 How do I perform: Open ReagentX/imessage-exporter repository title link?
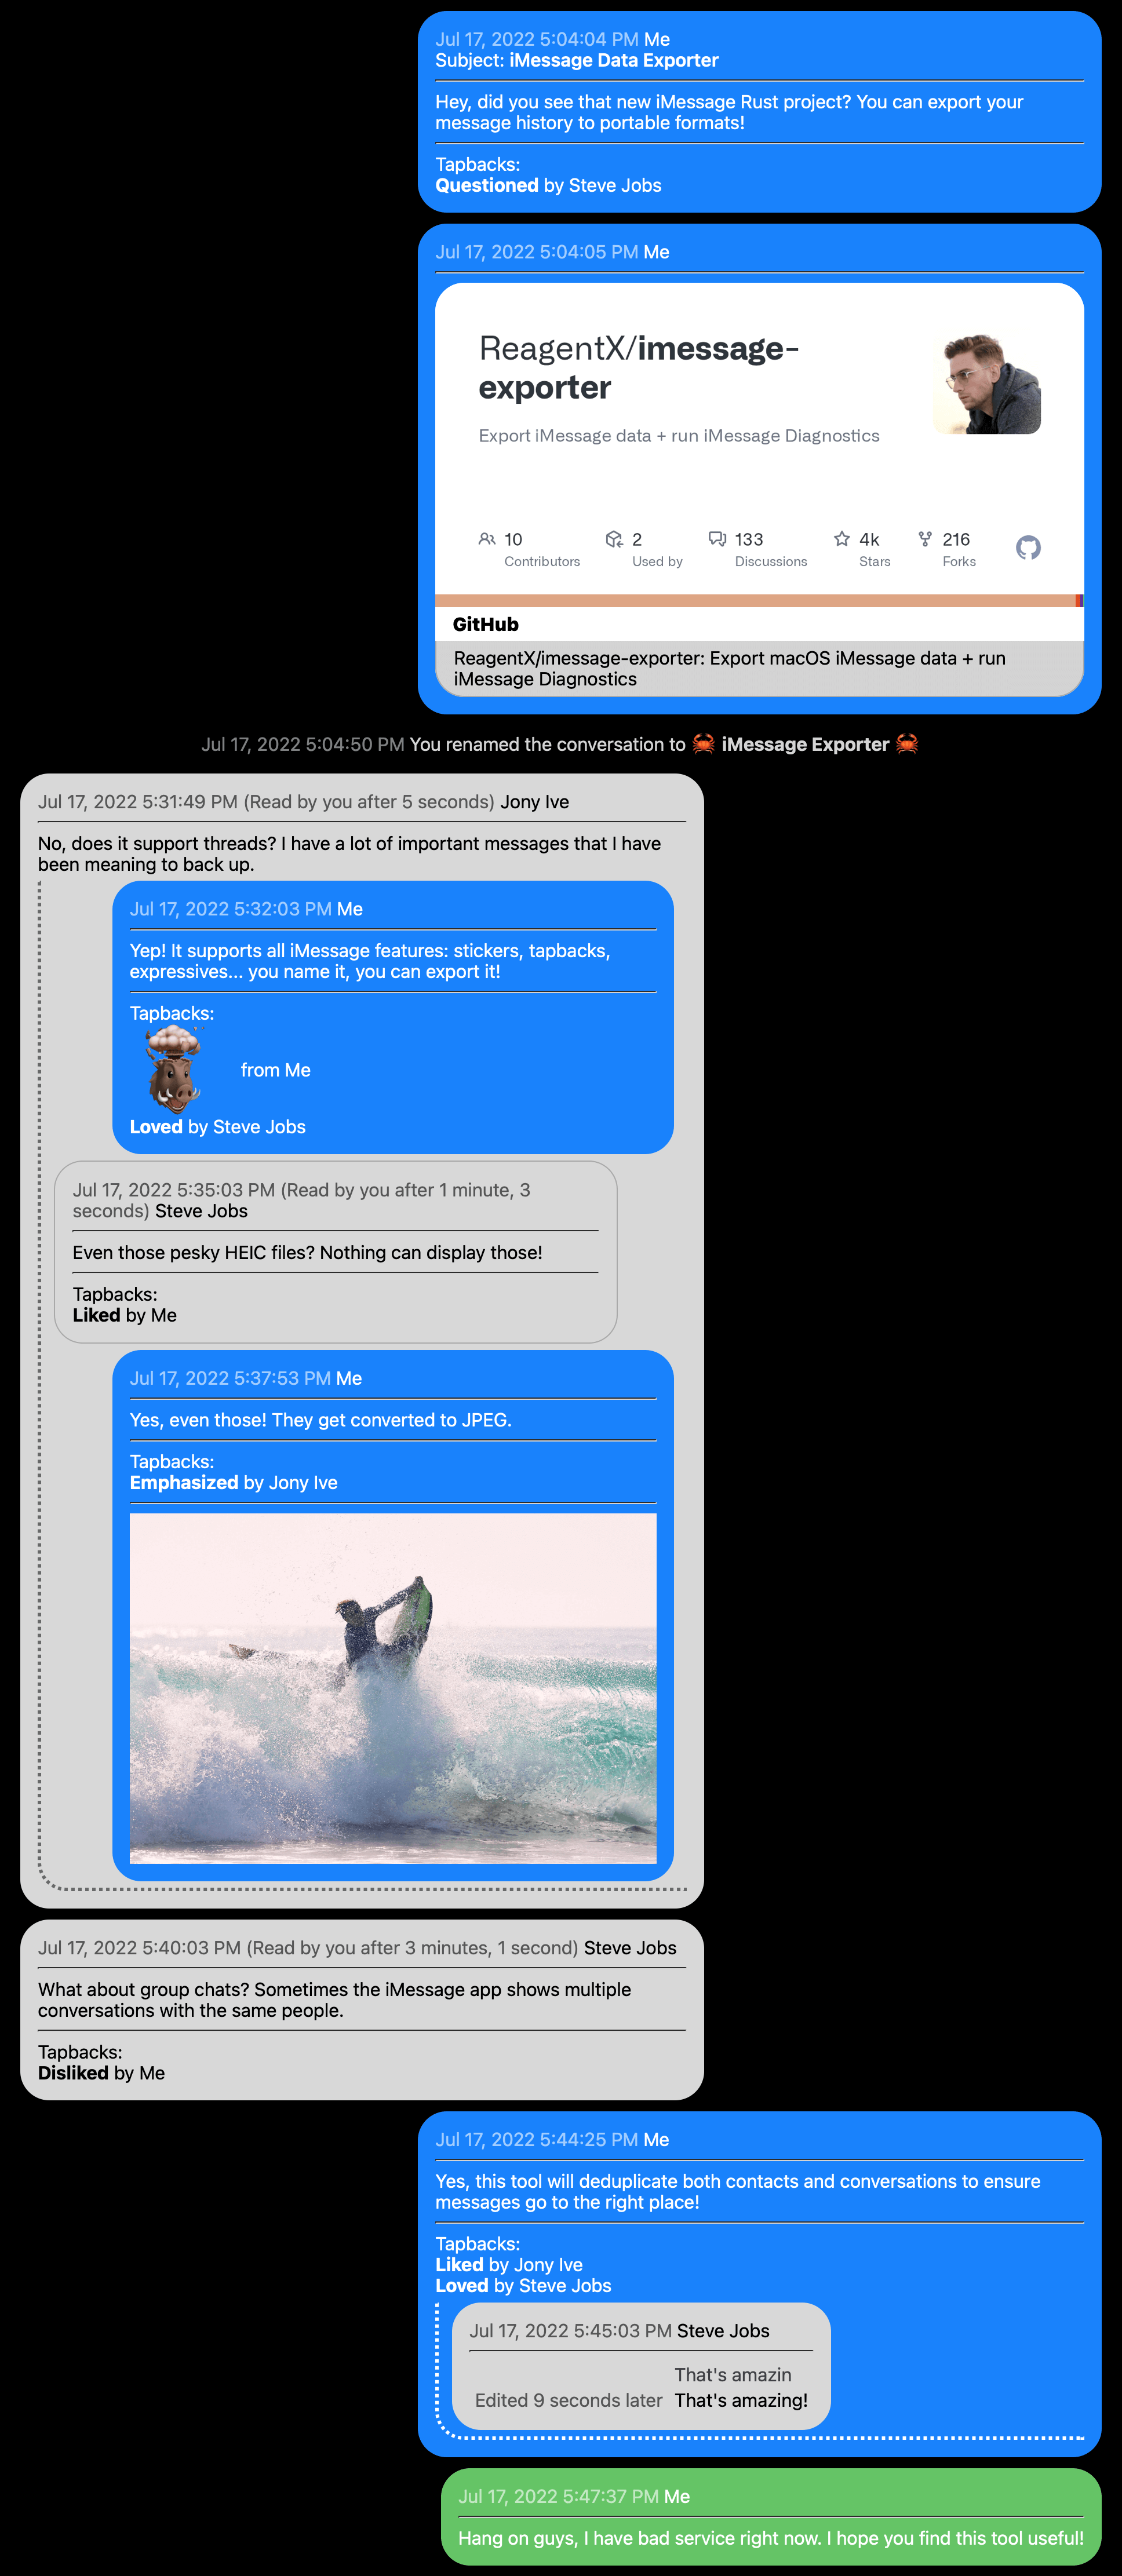coord(638,367)
